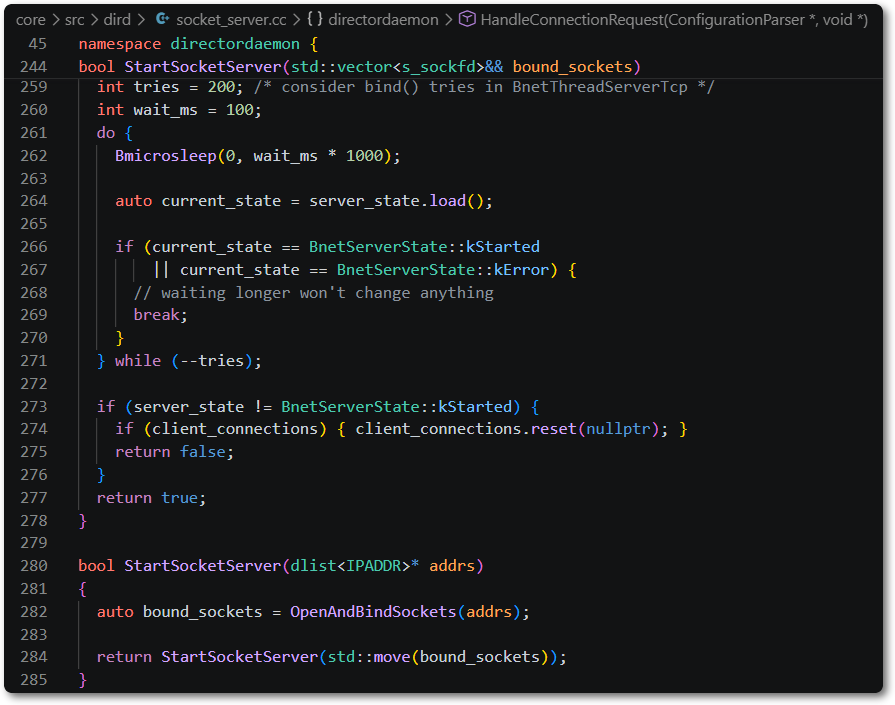Open the core breadcrumb folder
The width and height of the screenshot is (895, 705).
point(31,20)
